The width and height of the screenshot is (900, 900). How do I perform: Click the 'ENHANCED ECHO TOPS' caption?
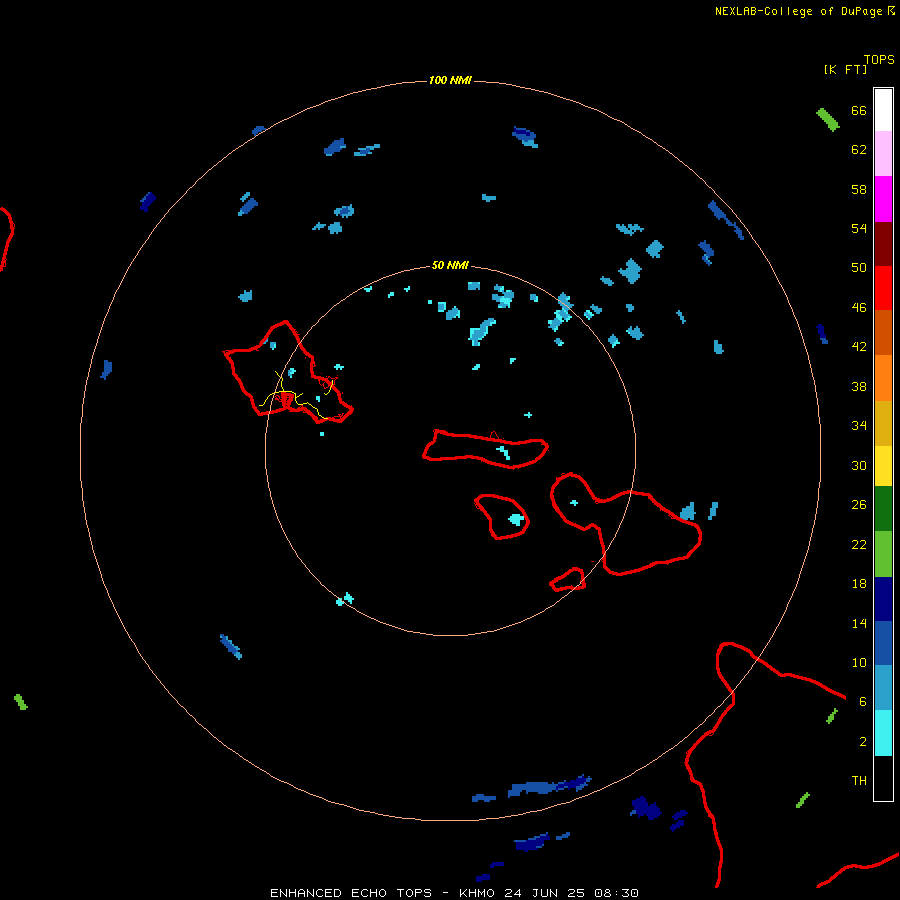coord(351,893)
